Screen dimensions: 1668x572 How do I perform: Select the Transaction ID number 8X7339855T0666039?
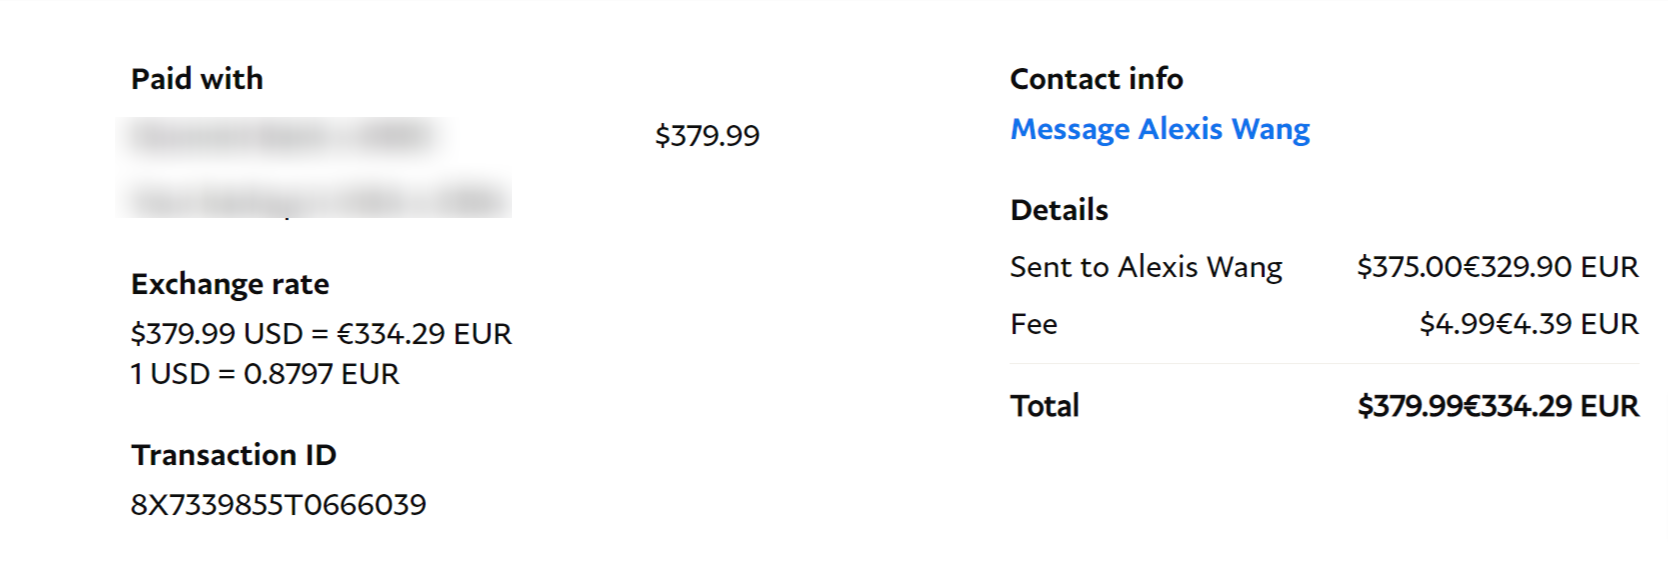[278, 504]
